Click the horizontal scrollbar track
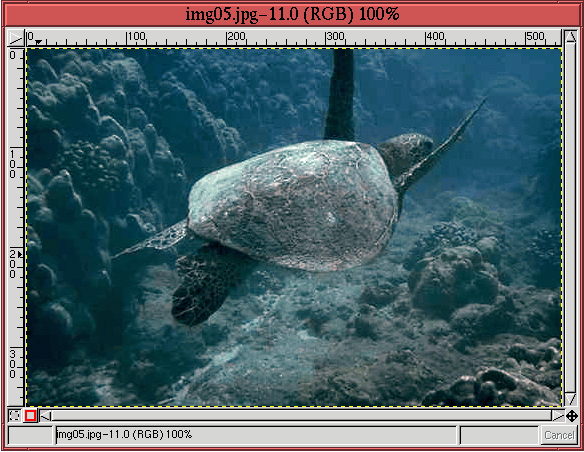This screenshot has height=452, width=584. [302, 416]
